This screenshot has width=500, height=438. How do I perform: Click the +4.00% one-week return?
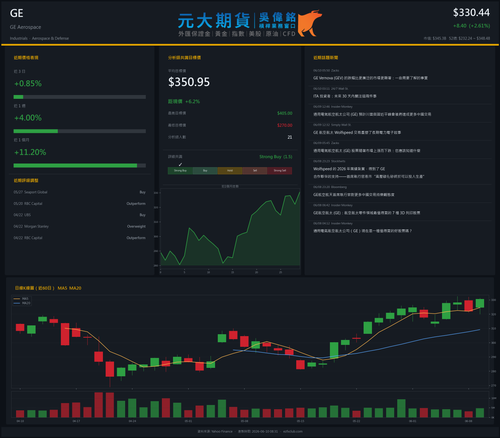pos(28,118)
